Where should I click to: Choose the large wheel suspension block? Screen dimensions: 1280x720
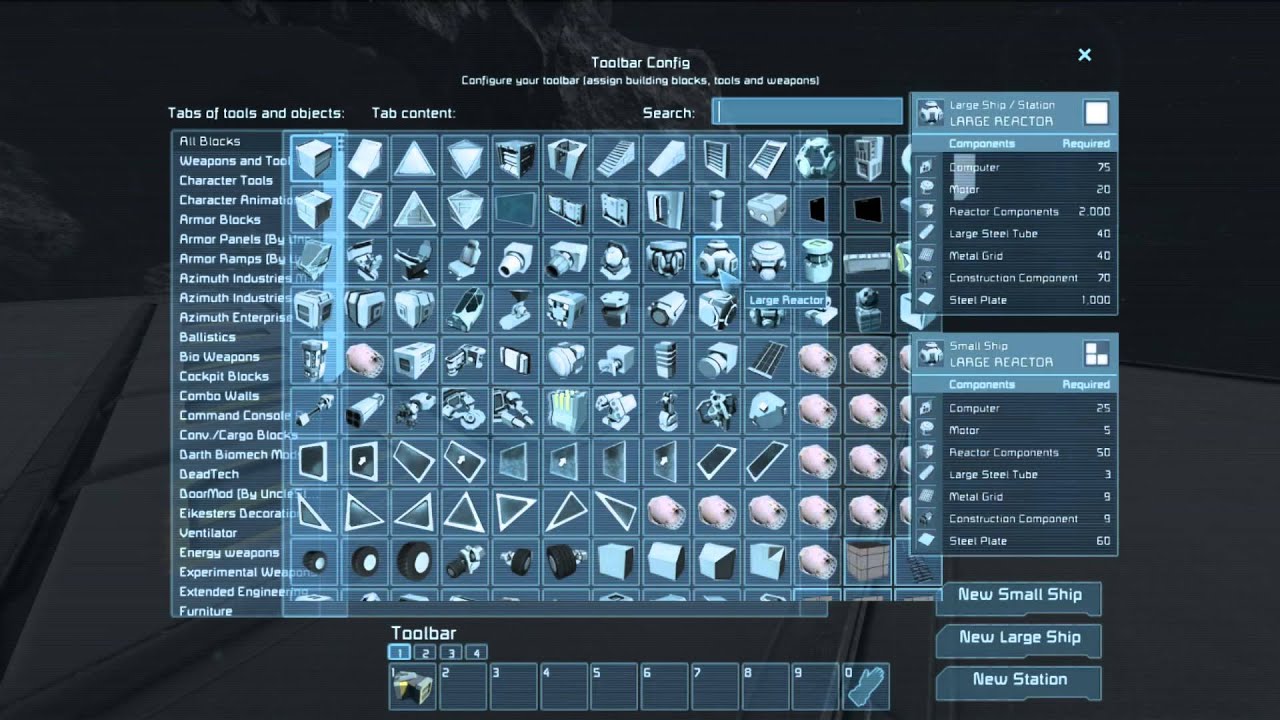[566, 562]
